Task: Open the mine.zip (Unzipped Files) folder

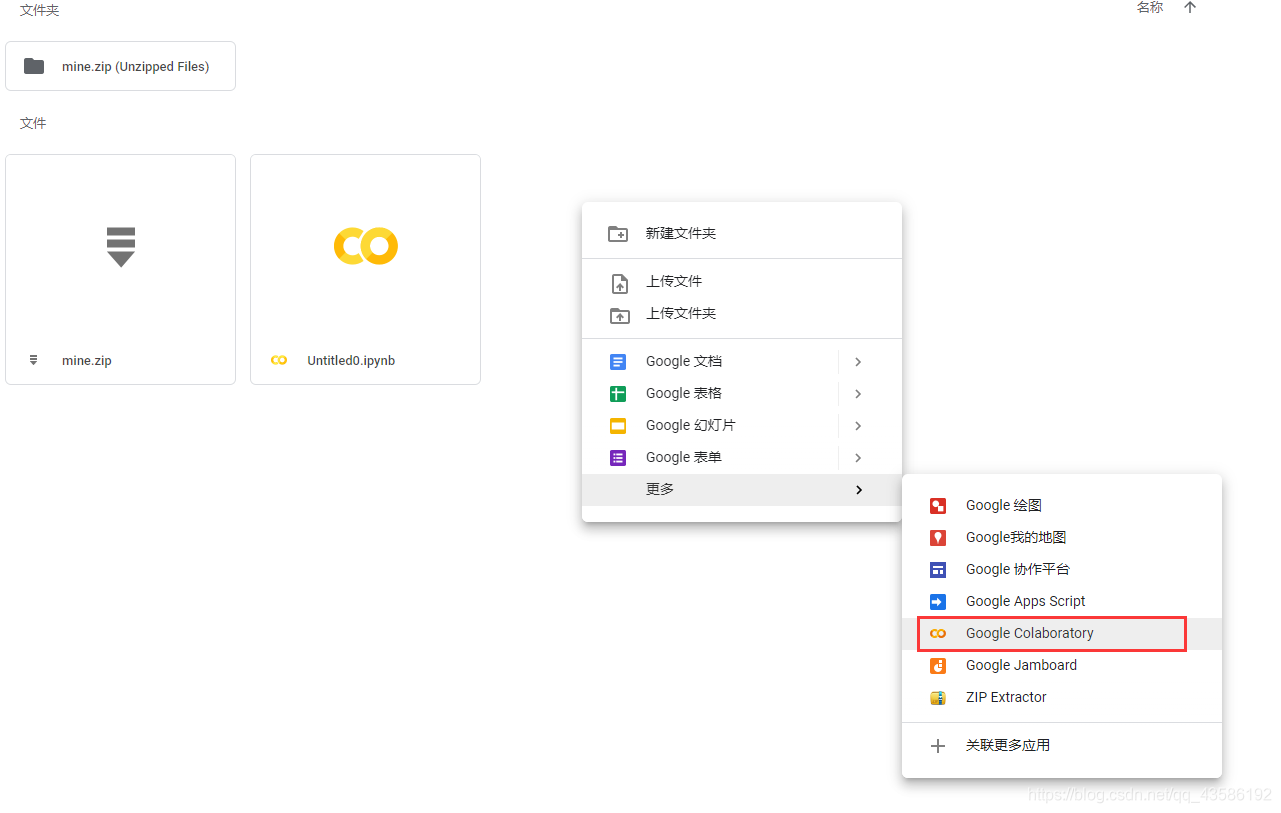Action: click(120, 66)
